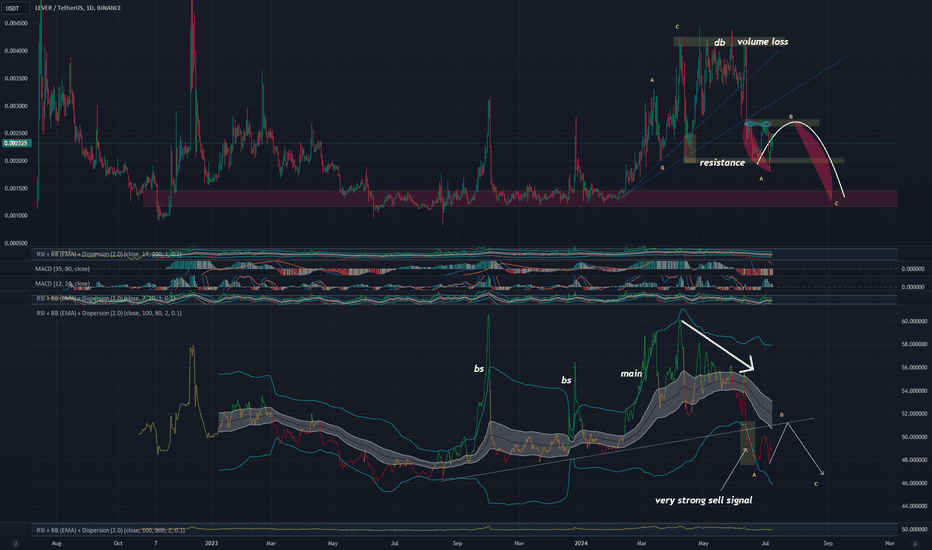Click the 0.000500 price axis level
Viewport: 932px width, 550px height.
click(x=16, y=243)
